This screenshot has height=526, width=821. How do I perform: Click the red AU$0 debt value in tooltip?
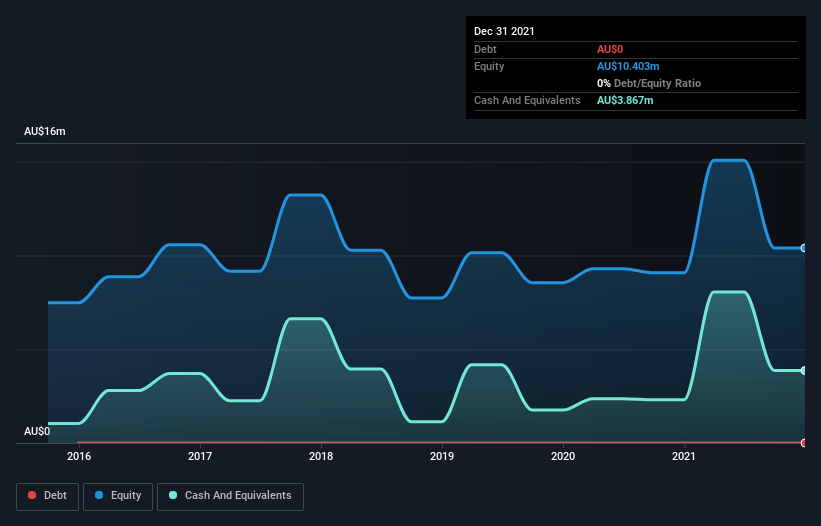pos(610,49)
